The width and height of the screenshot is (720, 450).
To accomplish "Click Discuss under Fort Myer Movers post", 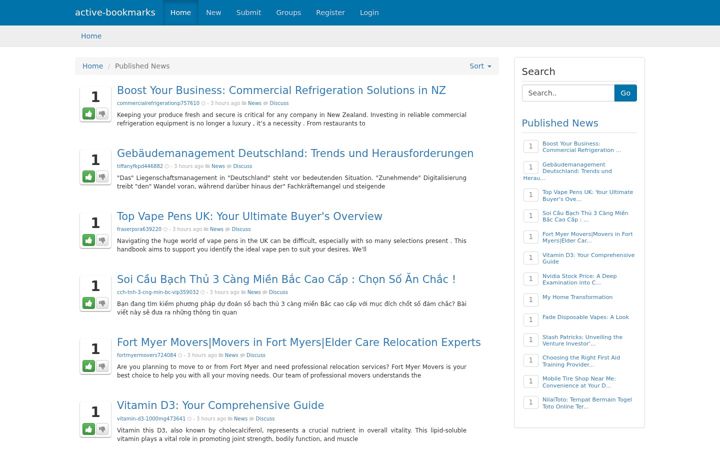I will pos(256,355).
